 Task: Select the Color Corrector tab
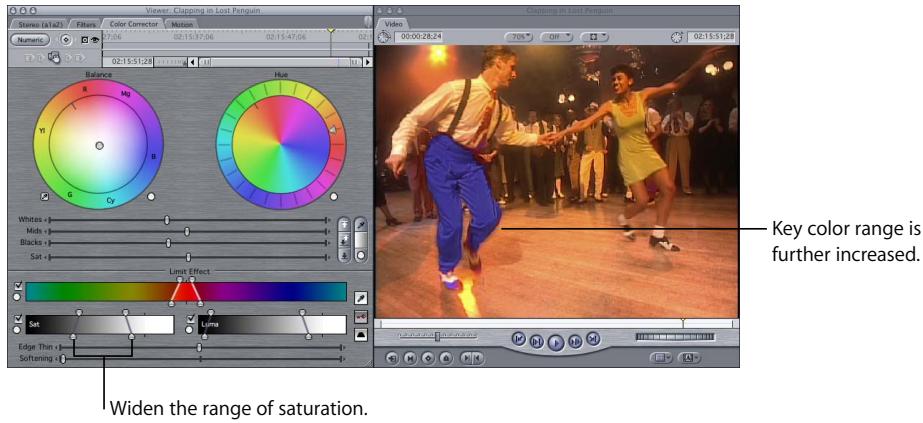[134, 24]
